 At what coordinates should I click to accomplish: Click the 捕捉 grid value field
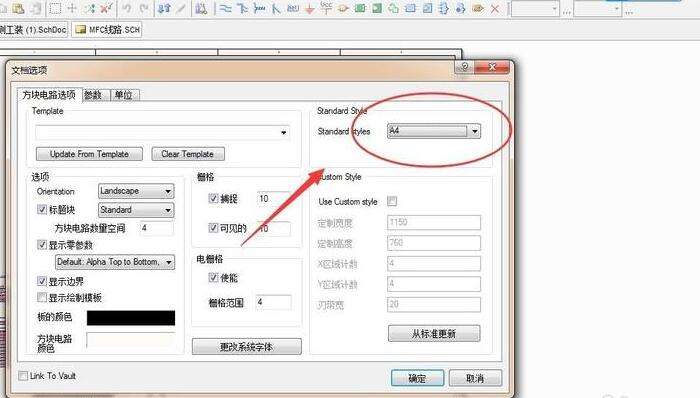tap(274, 199)
